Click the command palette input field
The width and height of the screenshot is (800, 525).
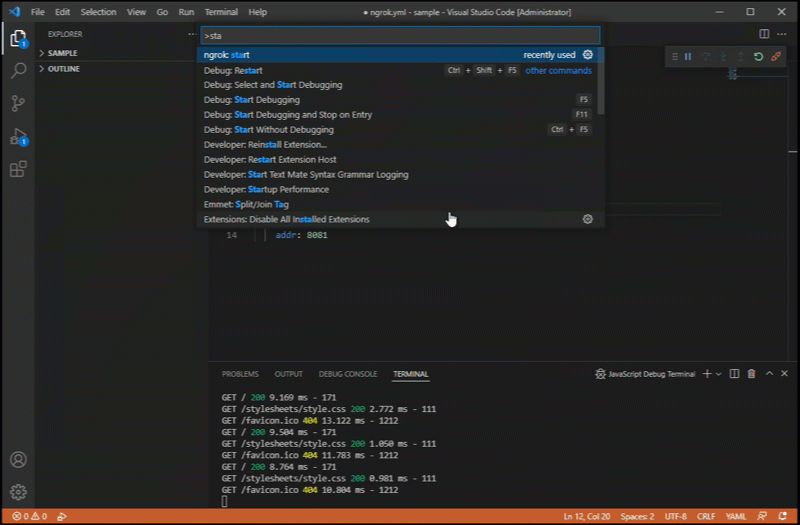pos(400,35)
